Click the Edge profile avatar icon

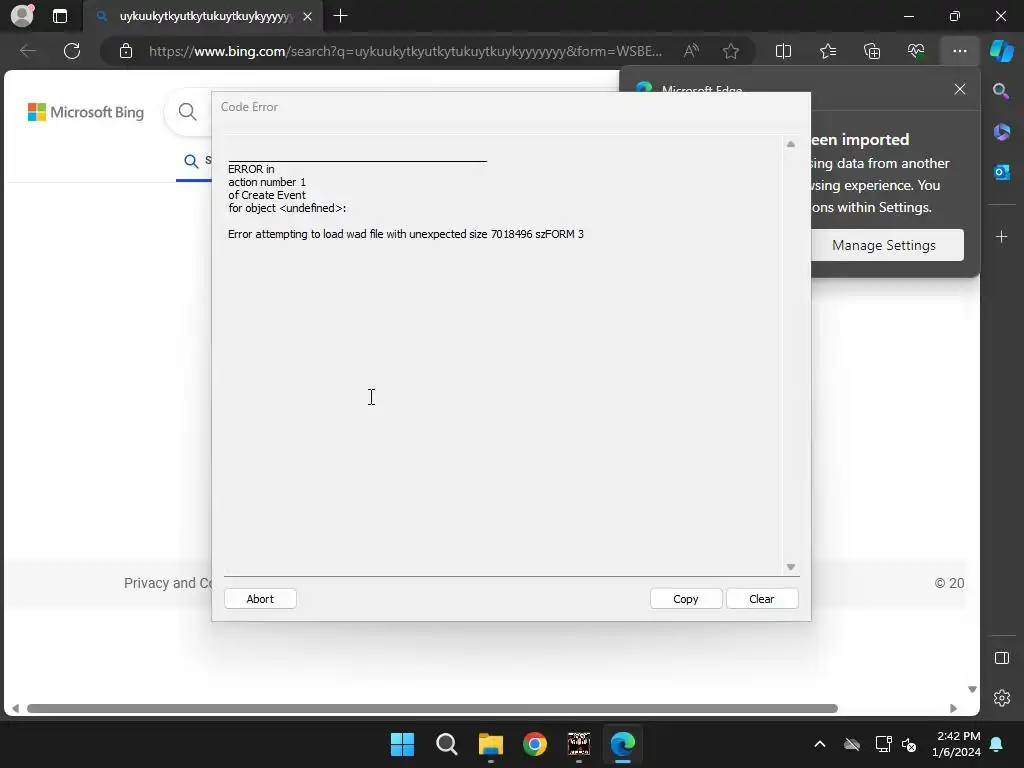click(x=22, y=16)
